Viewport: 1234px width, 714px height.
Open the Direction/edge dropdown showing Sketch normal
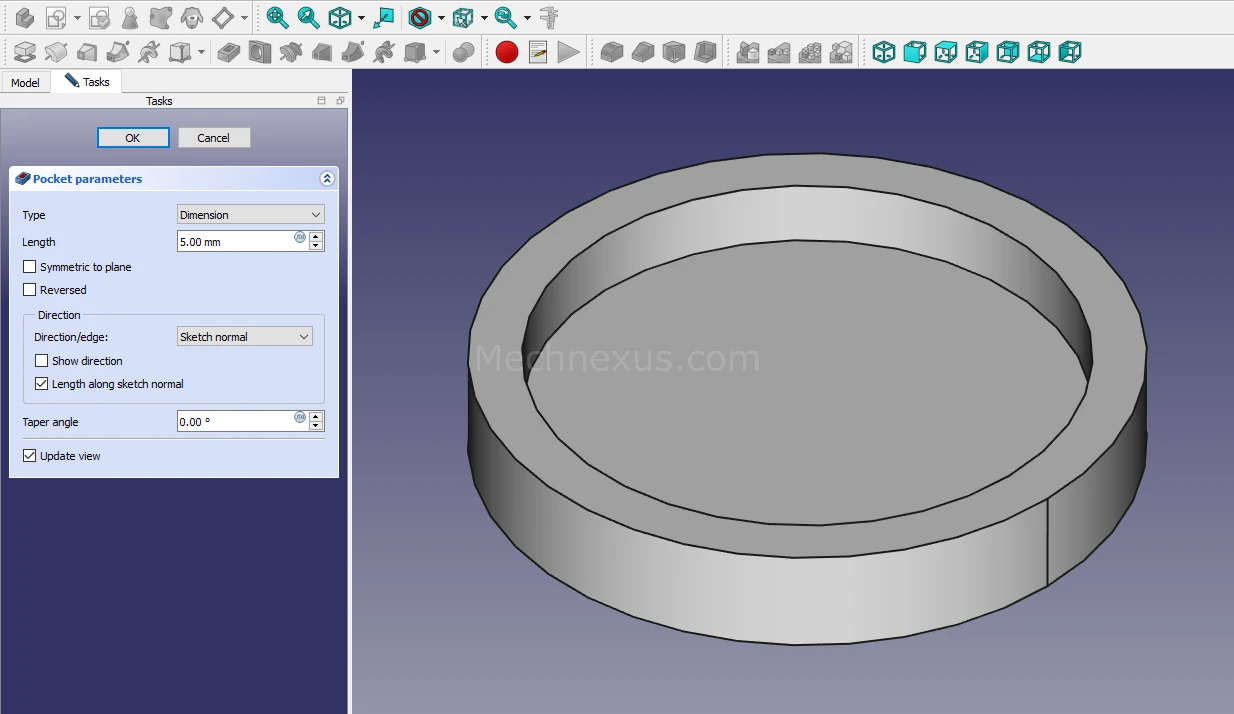tap(245, 337)
